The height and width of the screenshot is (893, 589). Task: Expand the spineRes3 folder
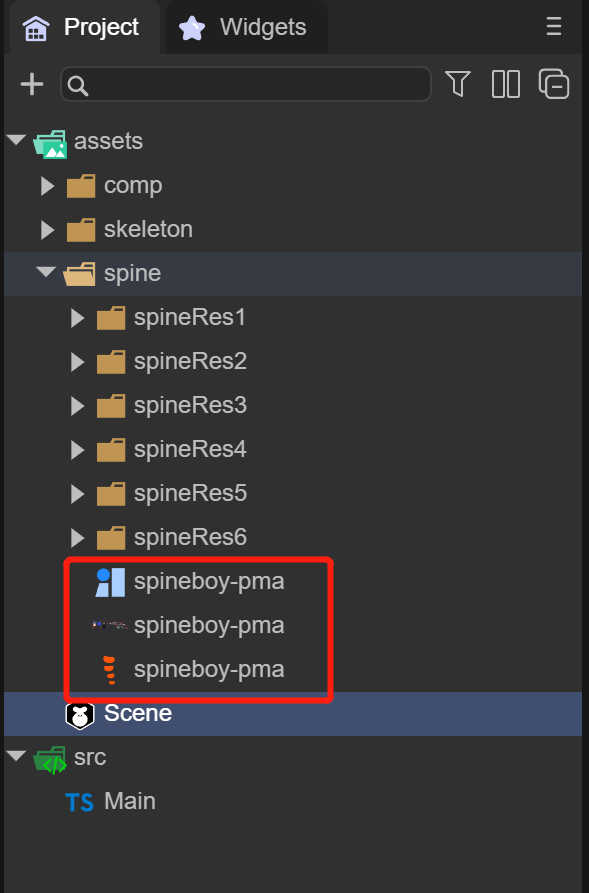77,405
